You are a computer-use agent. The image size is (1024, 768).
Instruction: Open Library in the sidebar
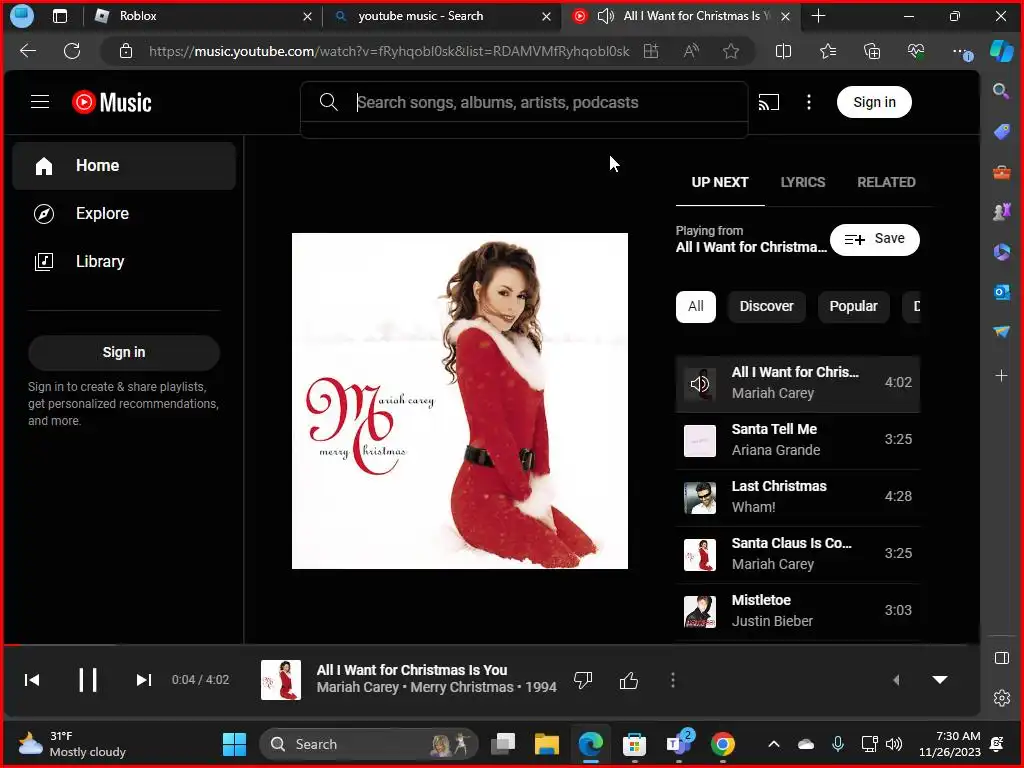124,262
